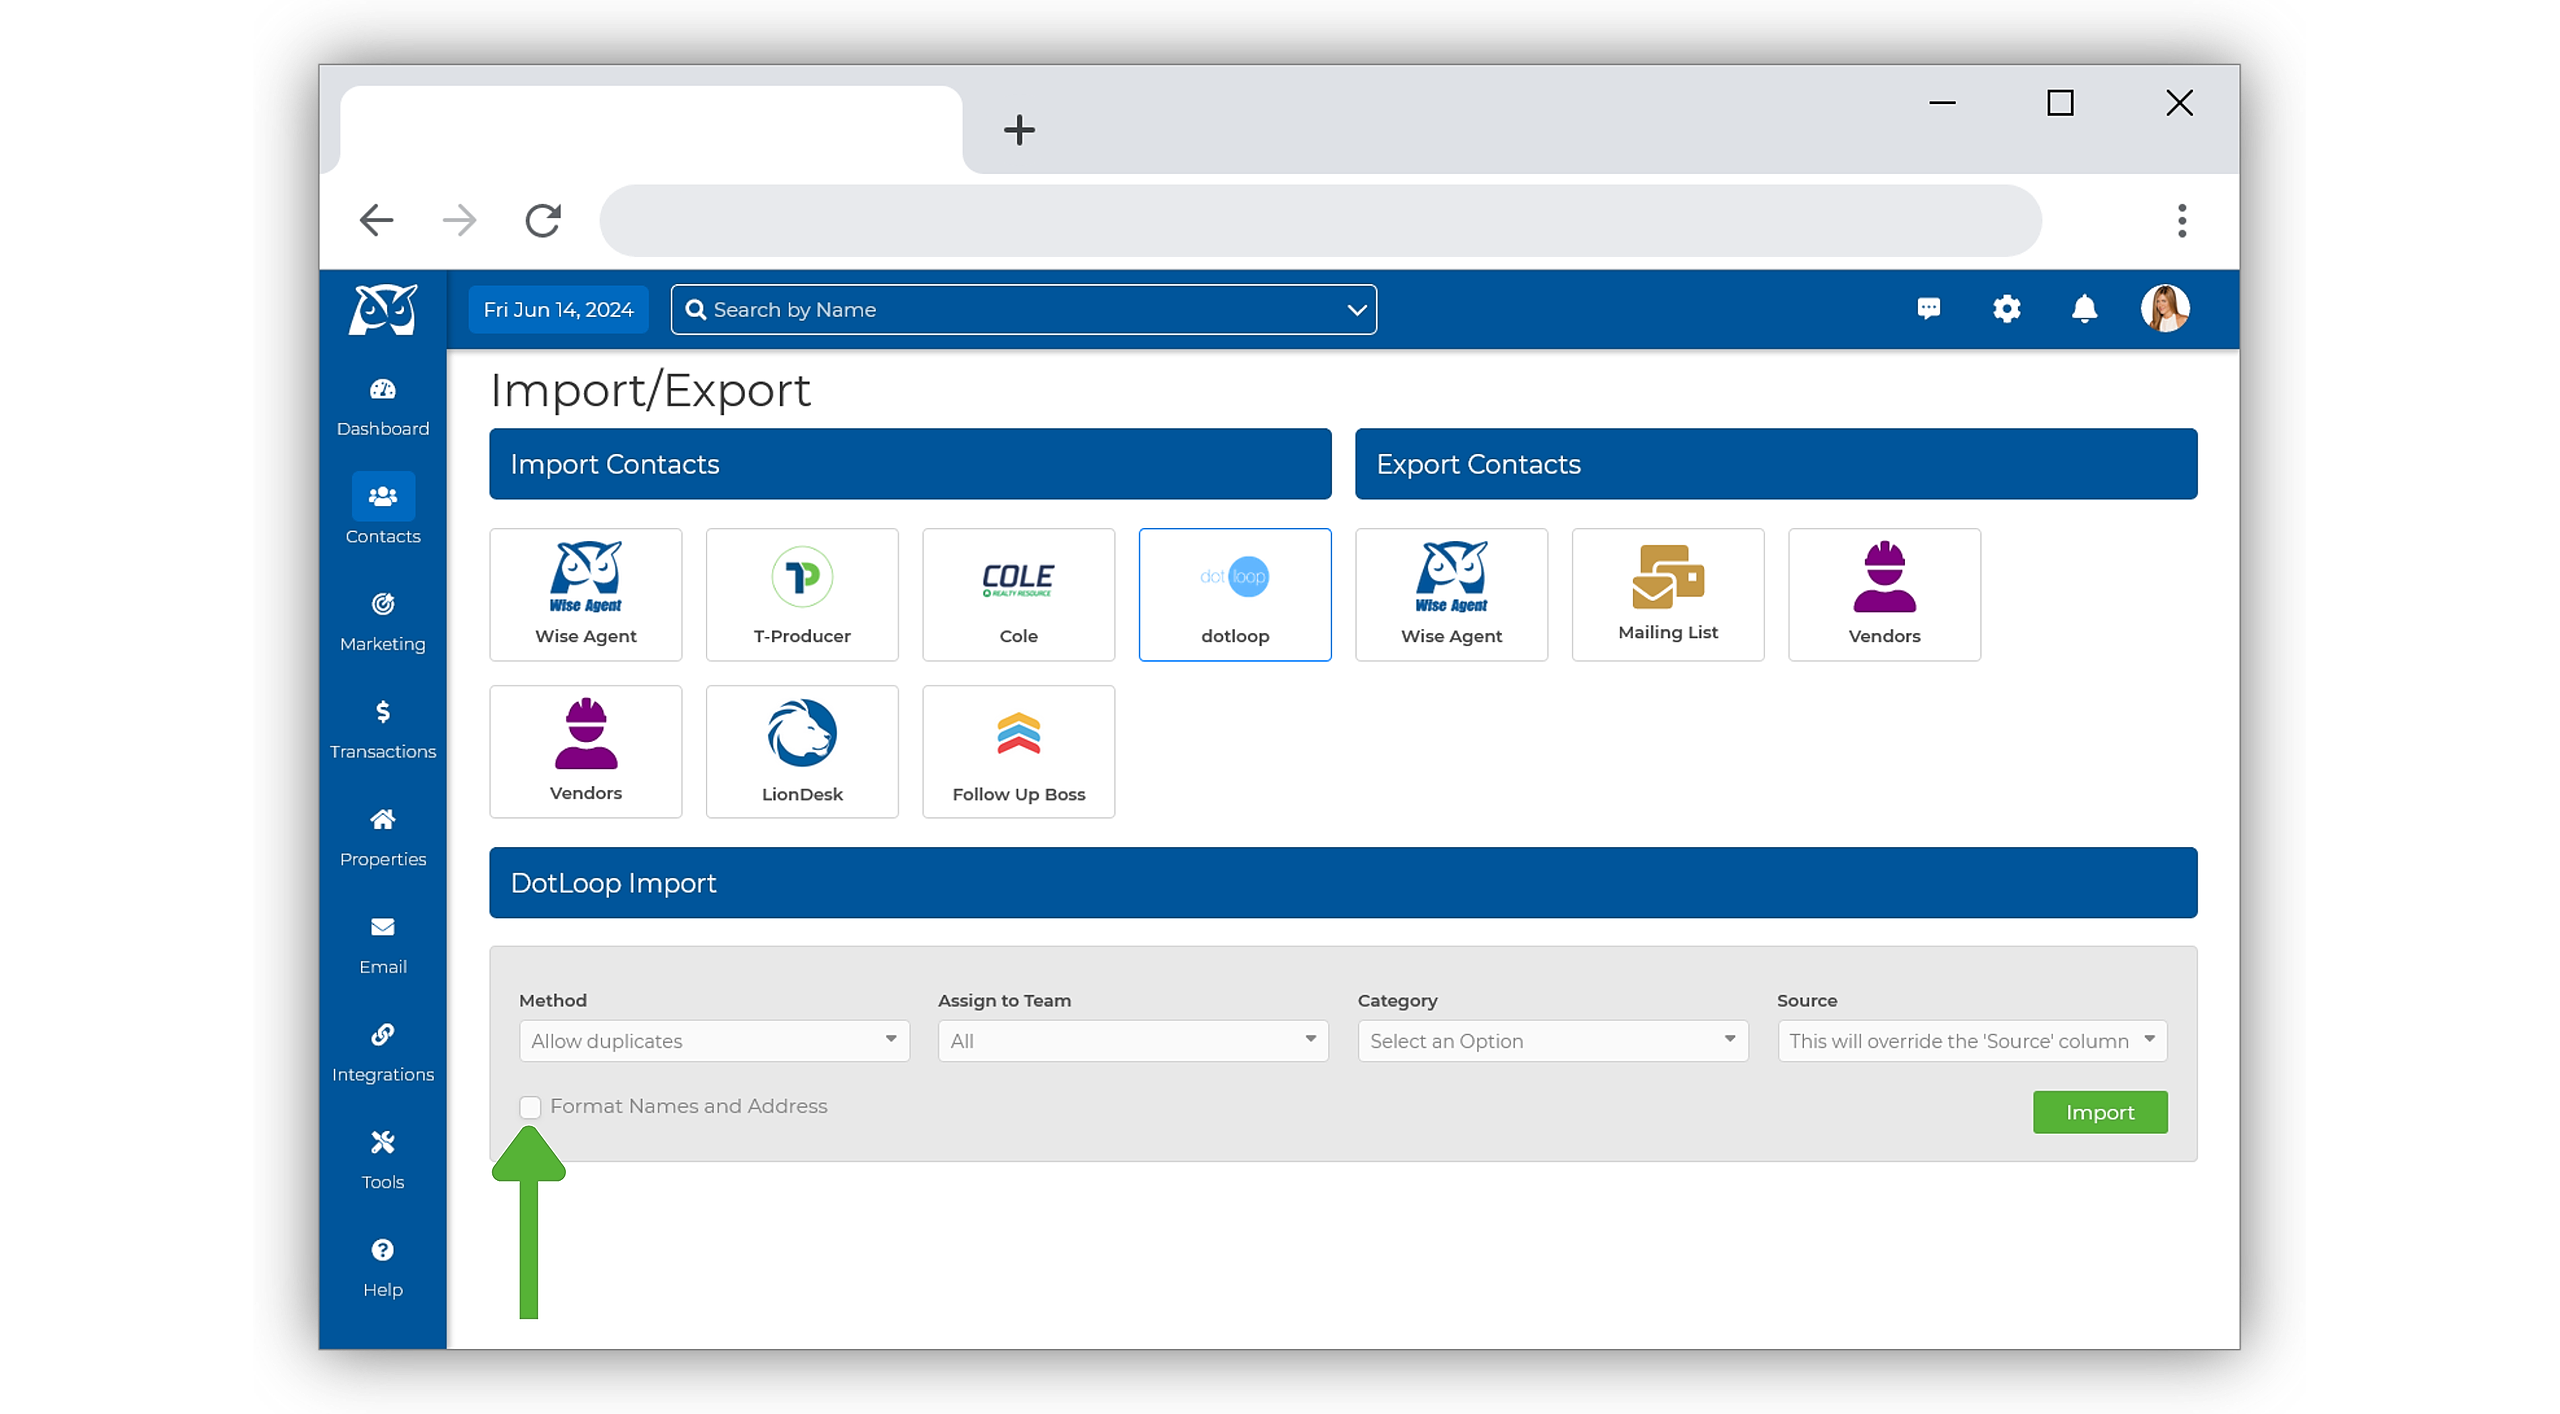Maximize the browser window
2560x1414 pixels.
point(2060,103)
